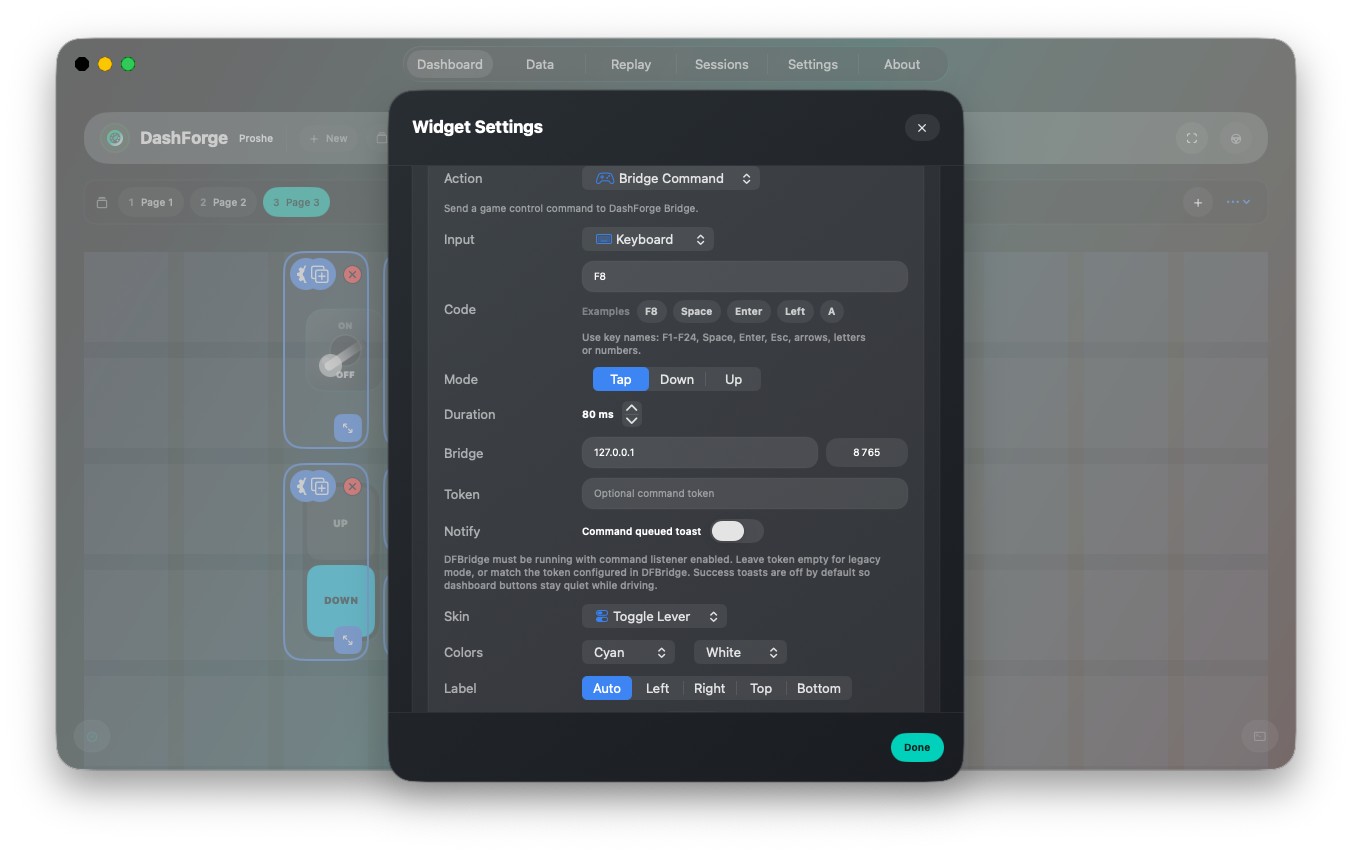The height and width of the screenshot is (856, 1352).
Task: Toggle Command queued toast switch
Action: click(737, 531)
